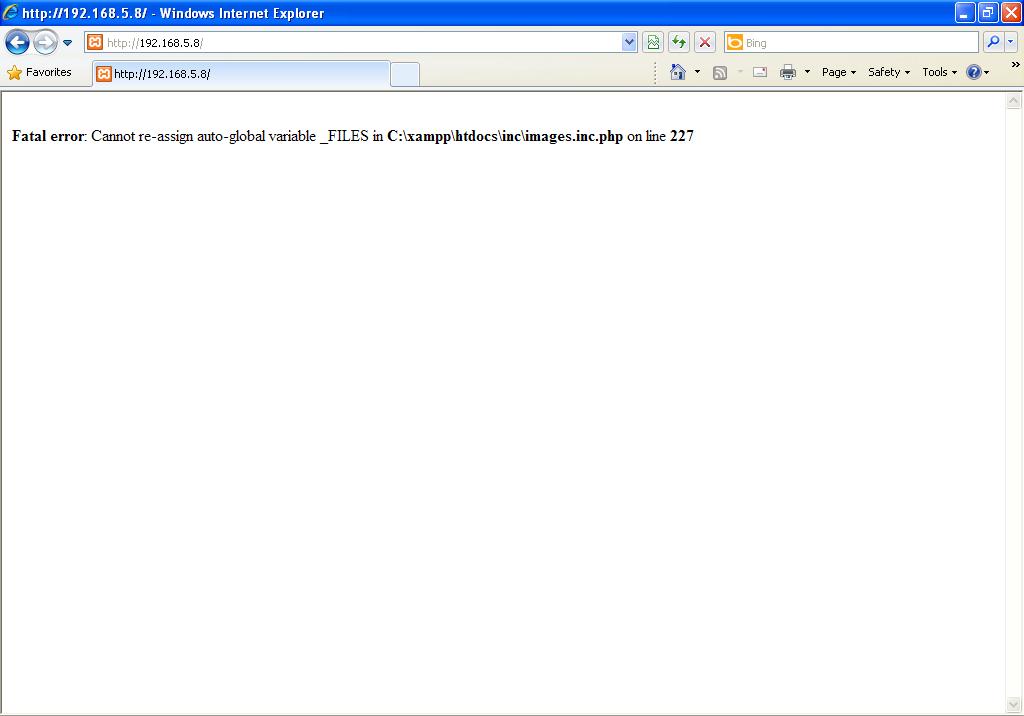Select the http://192.168.5.8/ tab
The height and width of the screenshot is (716, 1024).
click(242, 74)
